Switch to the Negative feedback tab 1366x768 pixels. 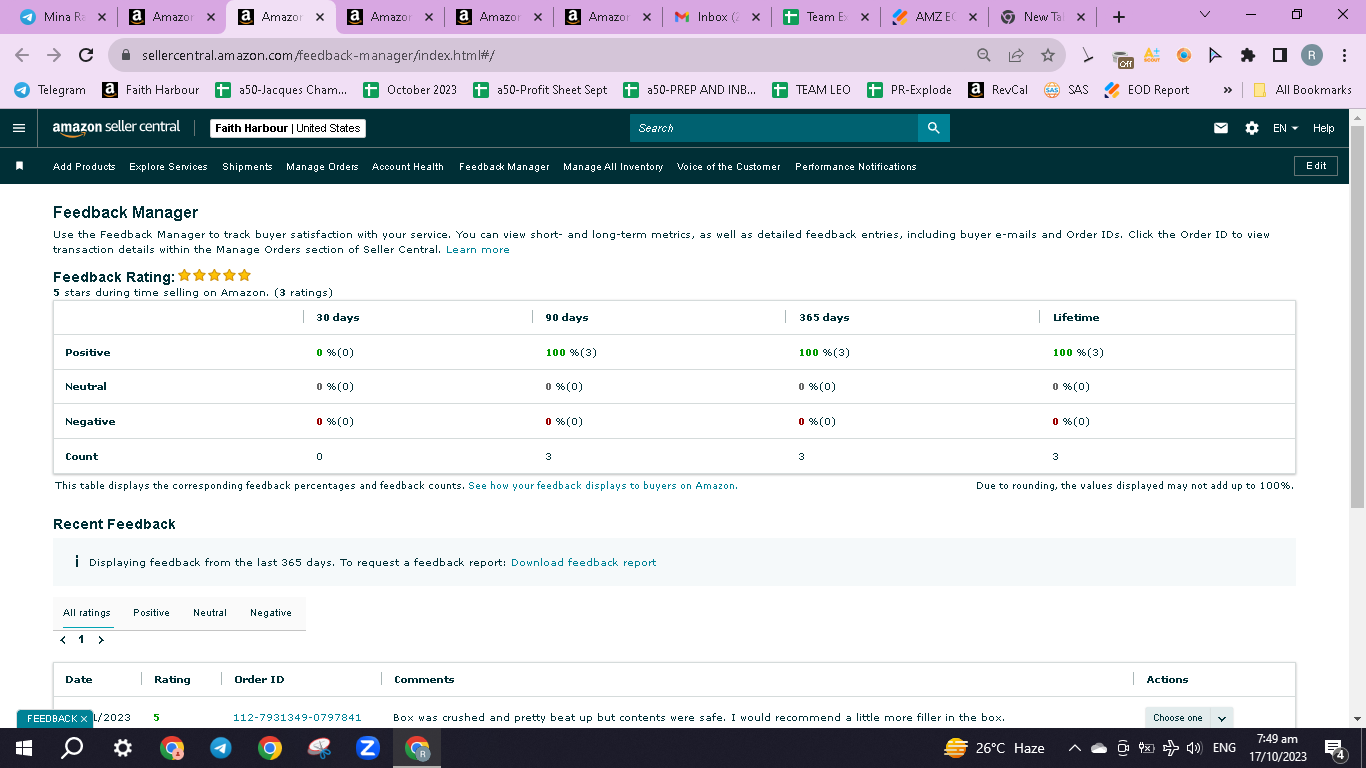point(271,613)
